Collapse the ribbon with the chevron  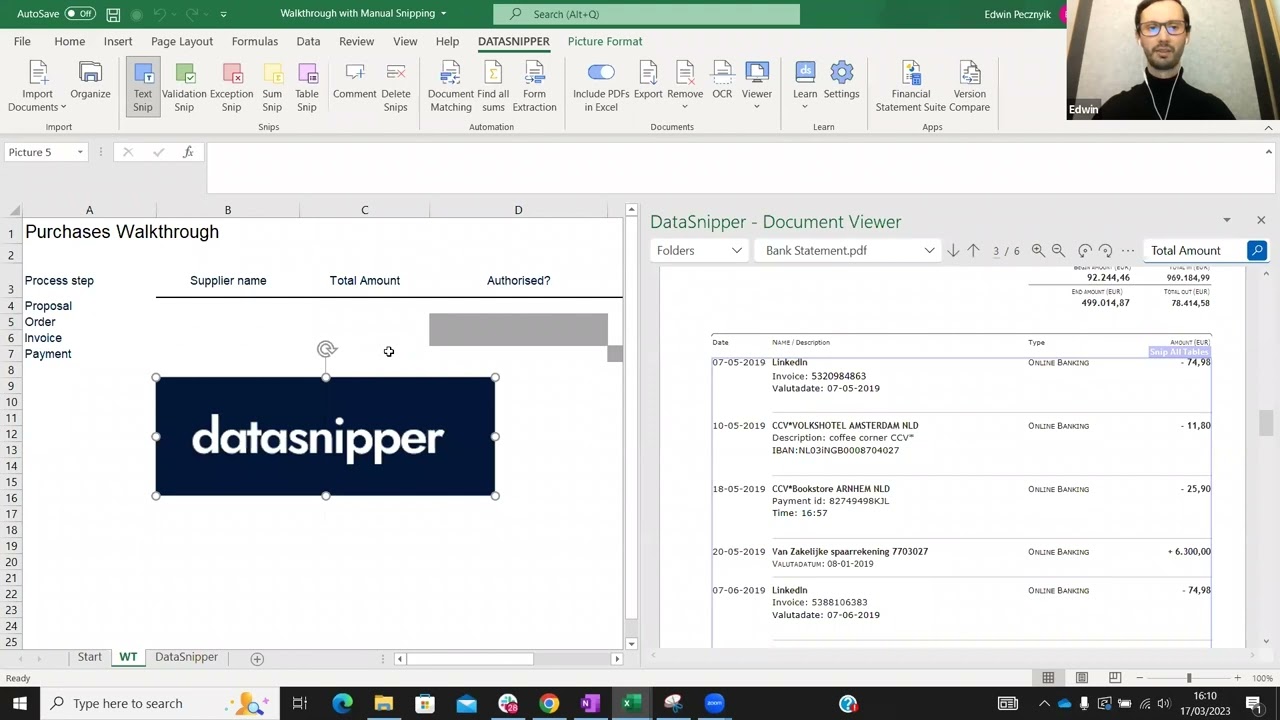[1269, 127]
